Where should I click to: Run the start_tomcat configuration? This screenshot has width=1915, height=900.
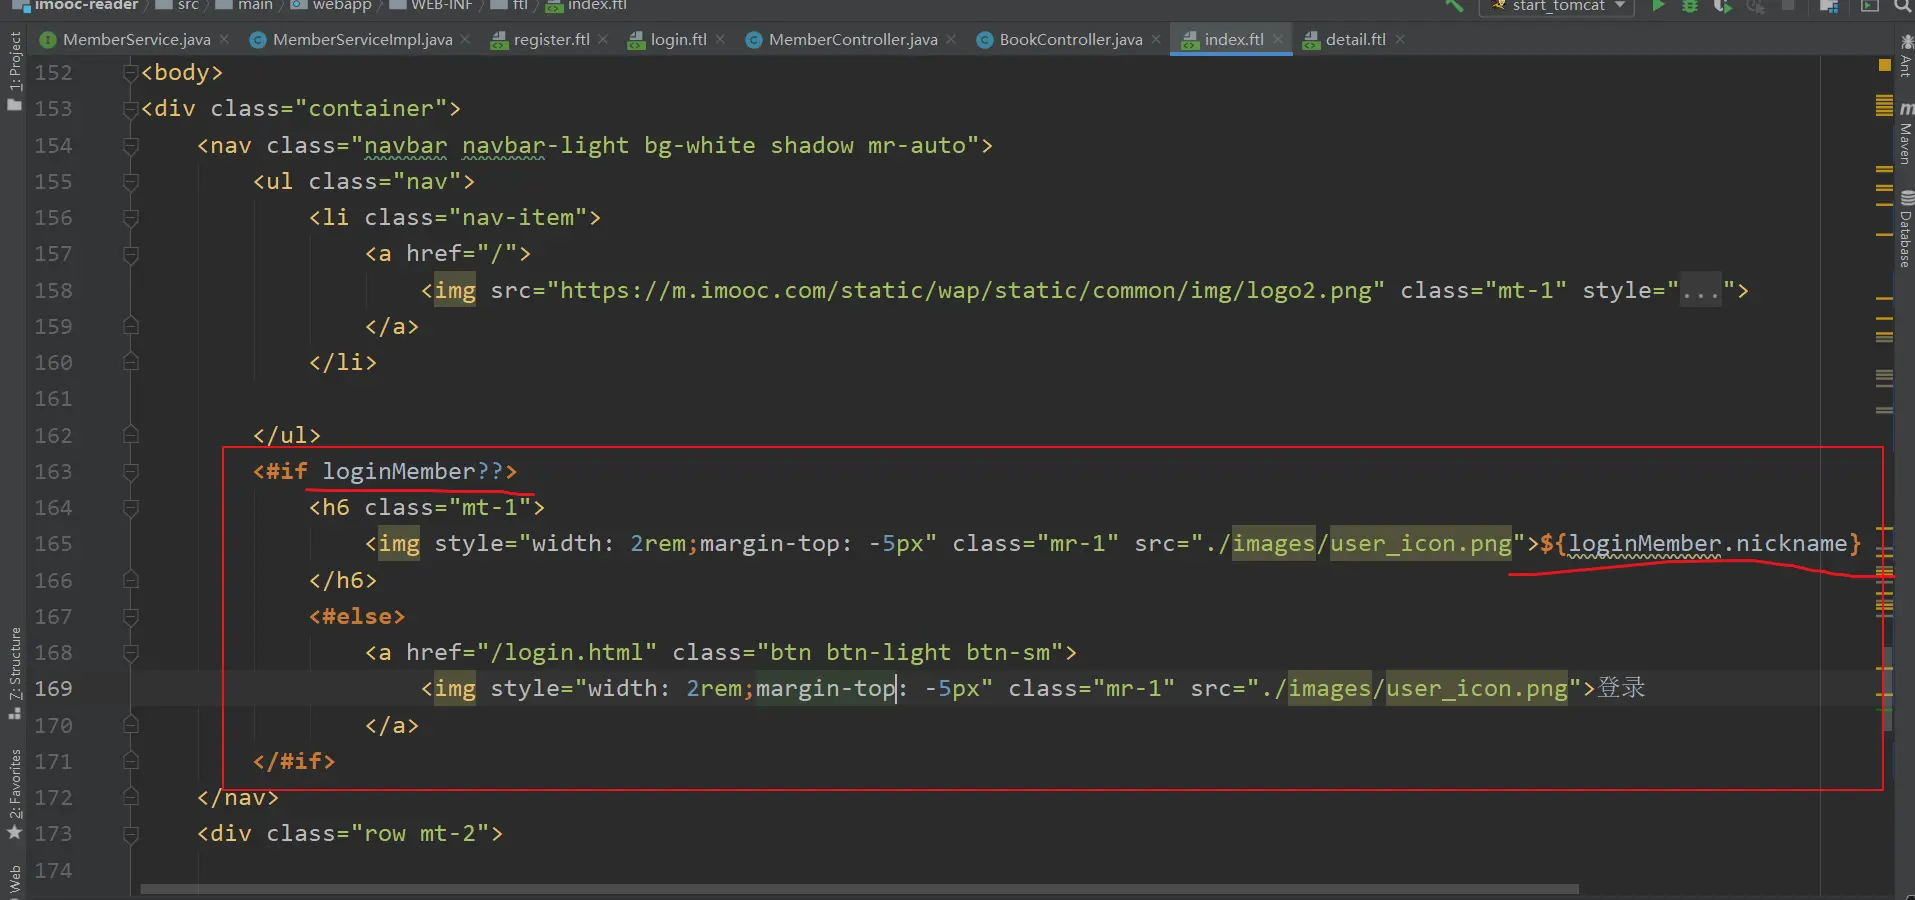pyautogui.click(x=1658, y=6)
